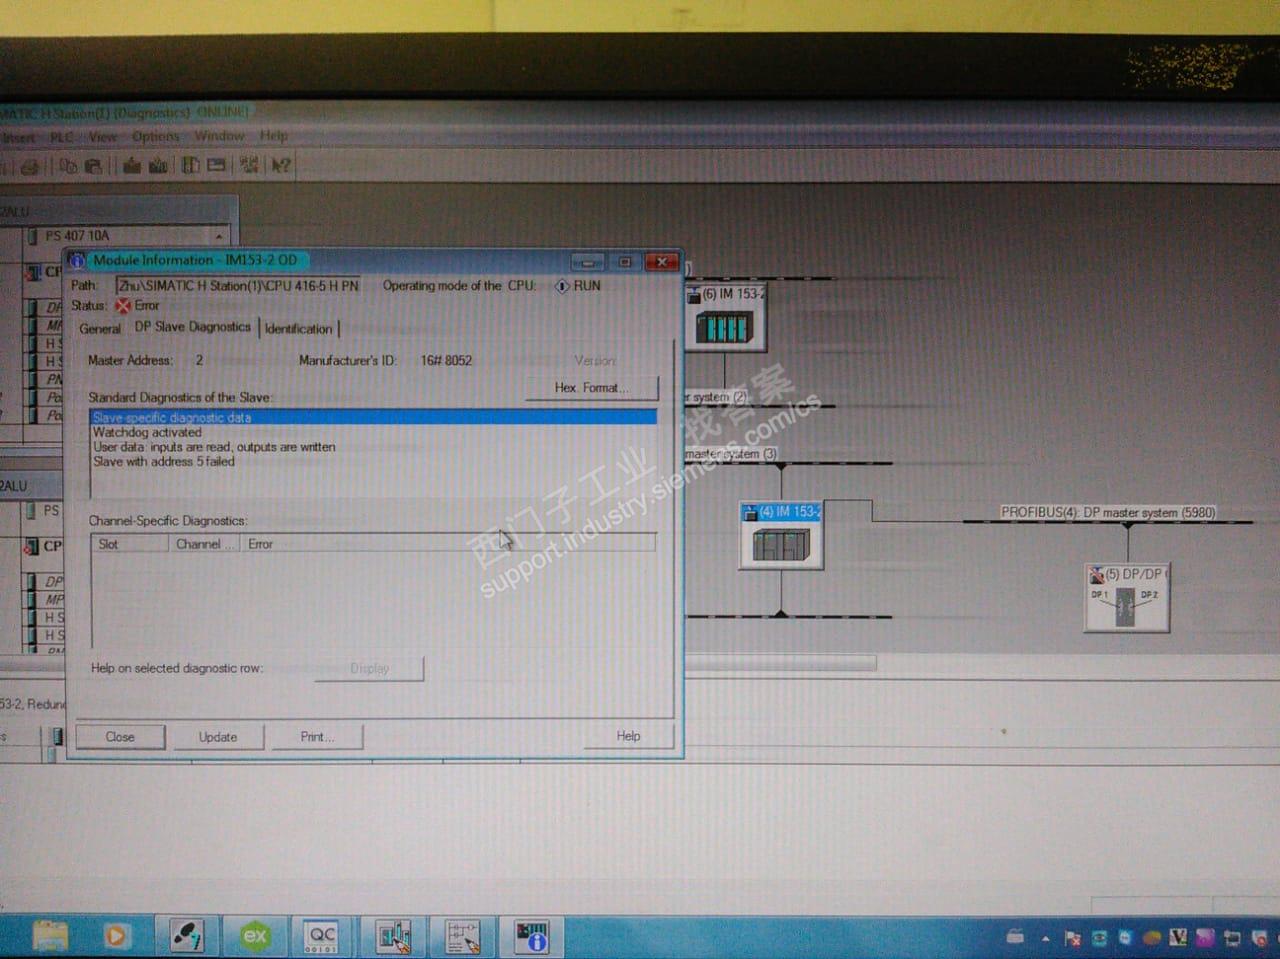Screen dimensions: 1280x959
Task: Click the Close button in the dialog
Action: (120, 737)
